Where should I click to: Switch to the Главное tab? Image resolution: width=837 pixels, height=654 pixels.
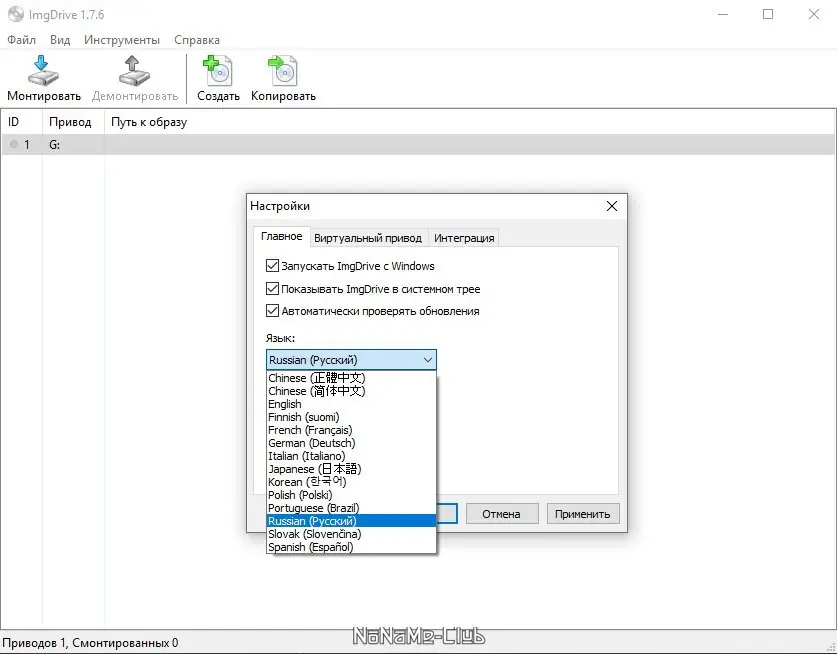tap(281, 237)
